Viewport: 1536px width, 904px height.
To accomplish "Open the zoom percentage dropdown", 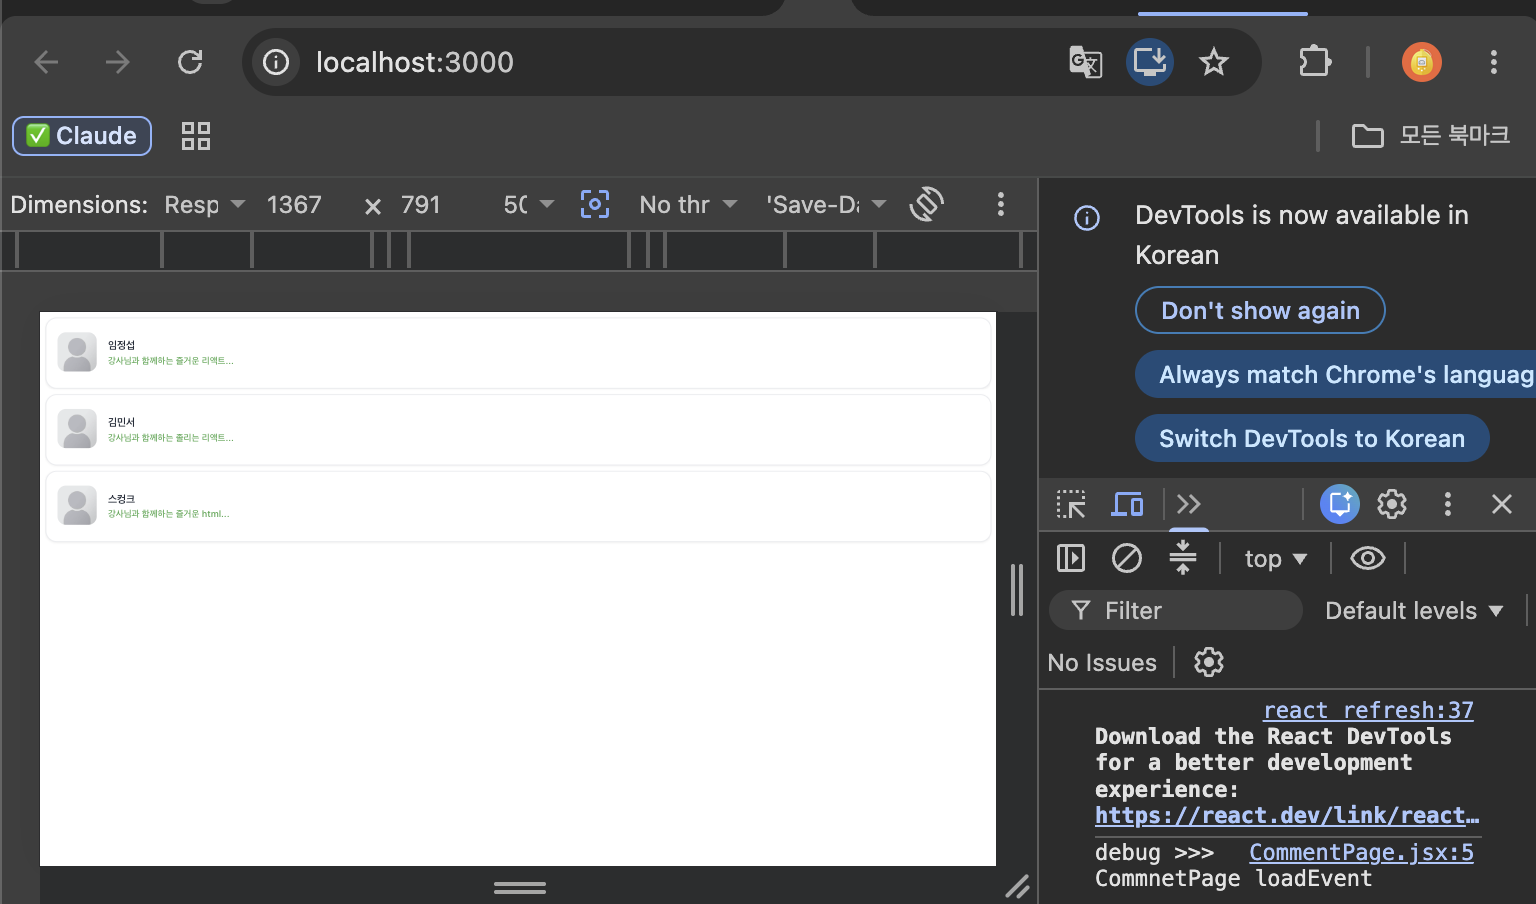I will tap(529, 204).
